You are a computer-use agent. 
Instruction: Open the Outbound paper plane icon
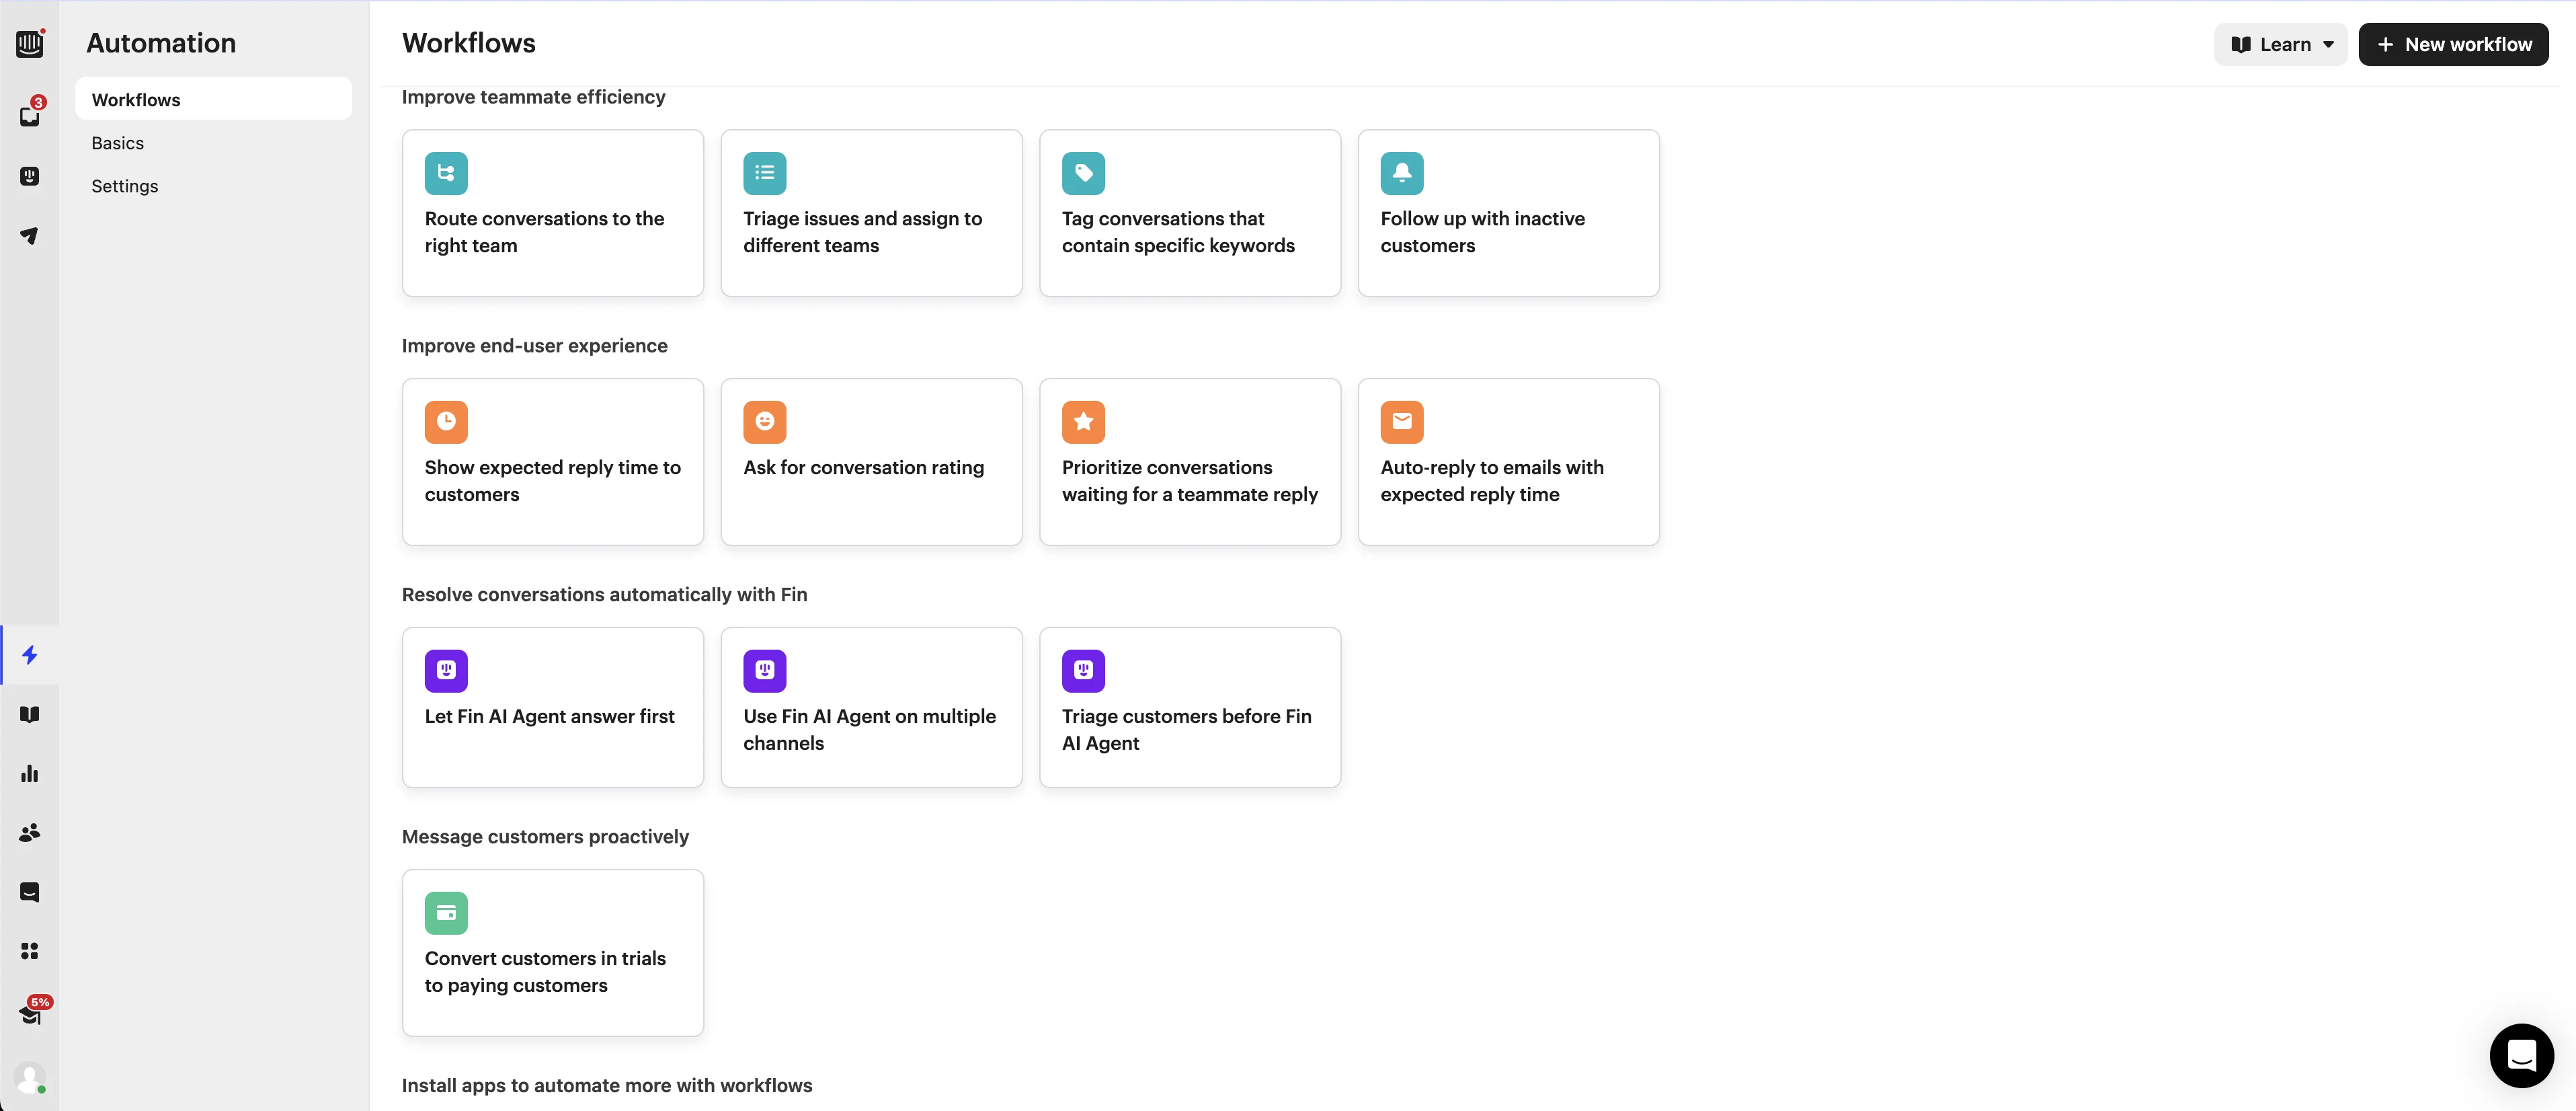30,236
